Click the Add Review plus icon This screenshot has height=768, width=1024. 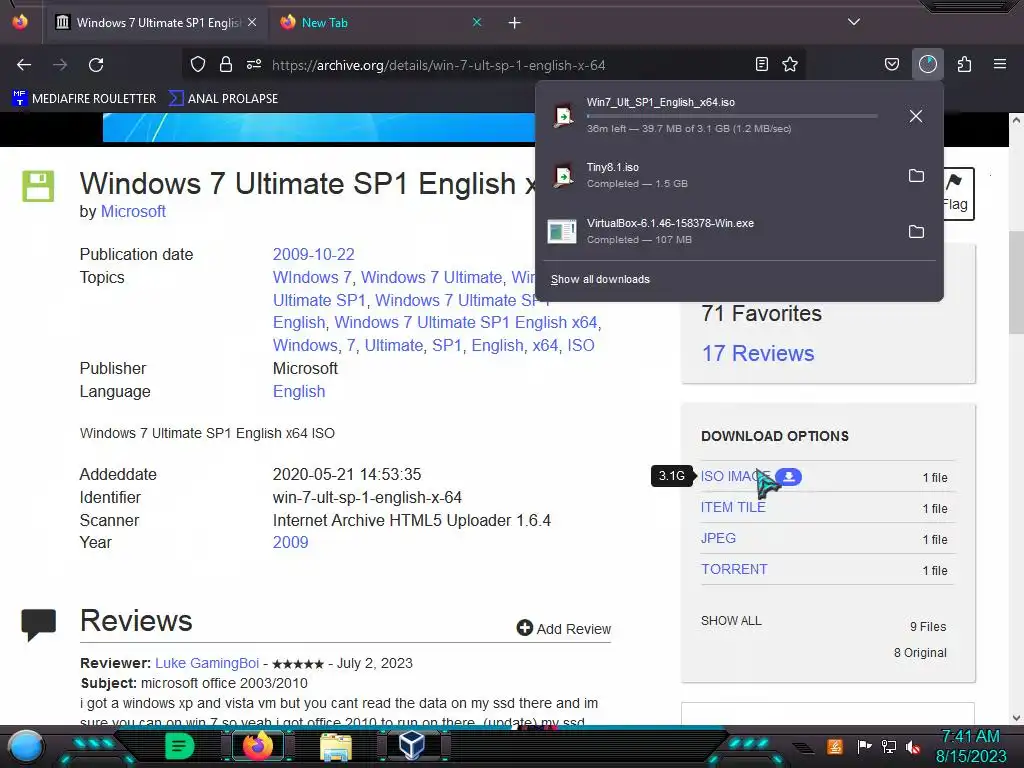point(524,628)
